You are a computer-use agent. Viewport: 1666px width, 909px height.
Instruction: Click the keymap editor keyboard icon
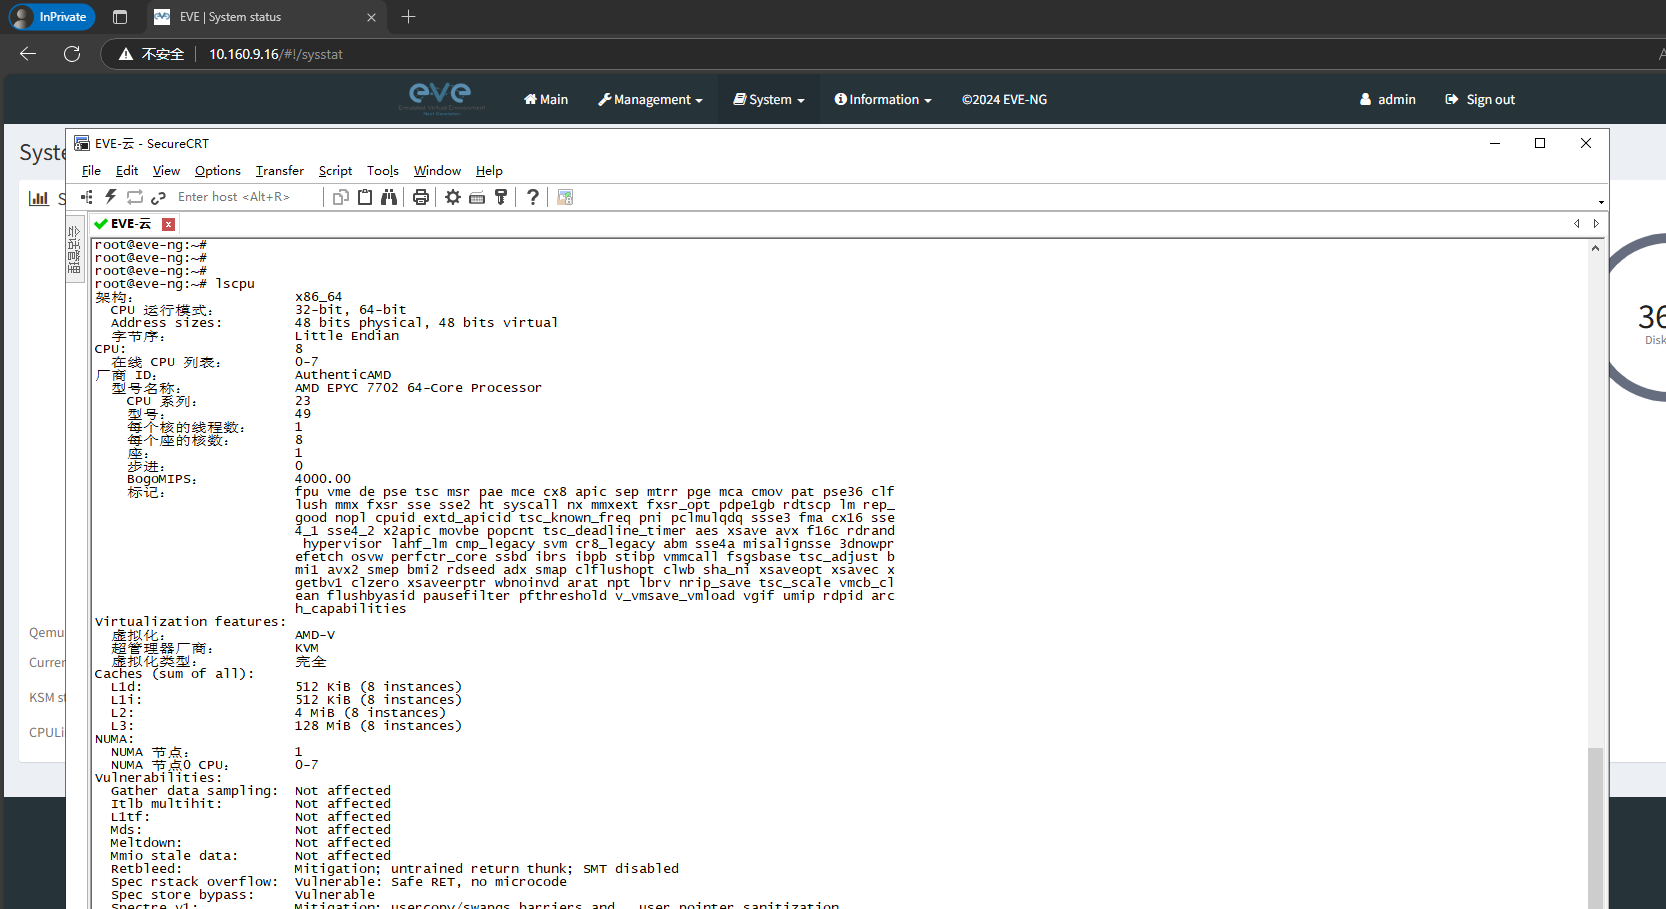pyautogui.click(x=477, y=197)
